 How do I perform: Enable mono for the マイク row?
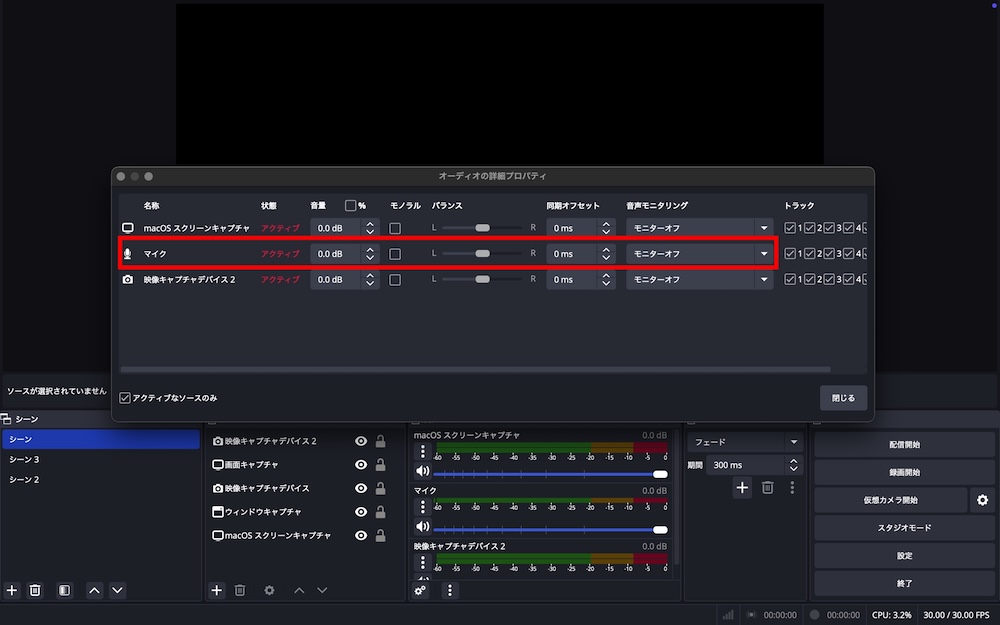(x=395, y=254)
